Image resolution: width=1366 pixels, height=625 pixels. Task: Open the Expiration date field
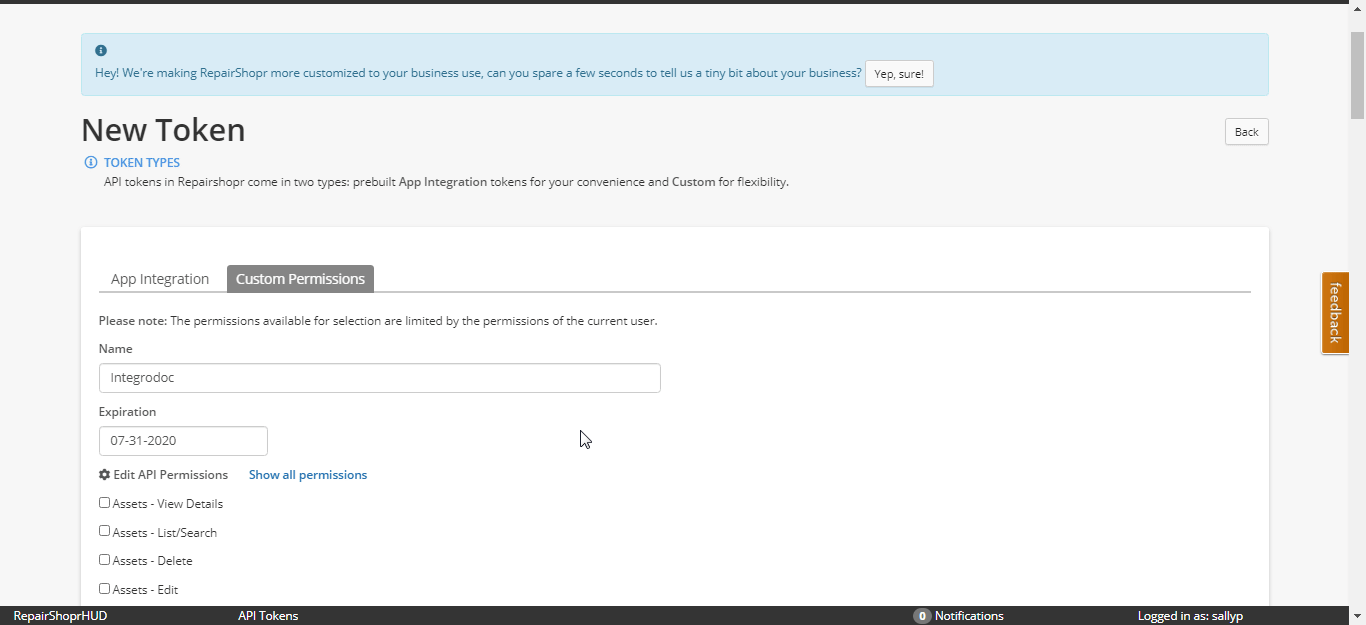[x=183, y=441]
